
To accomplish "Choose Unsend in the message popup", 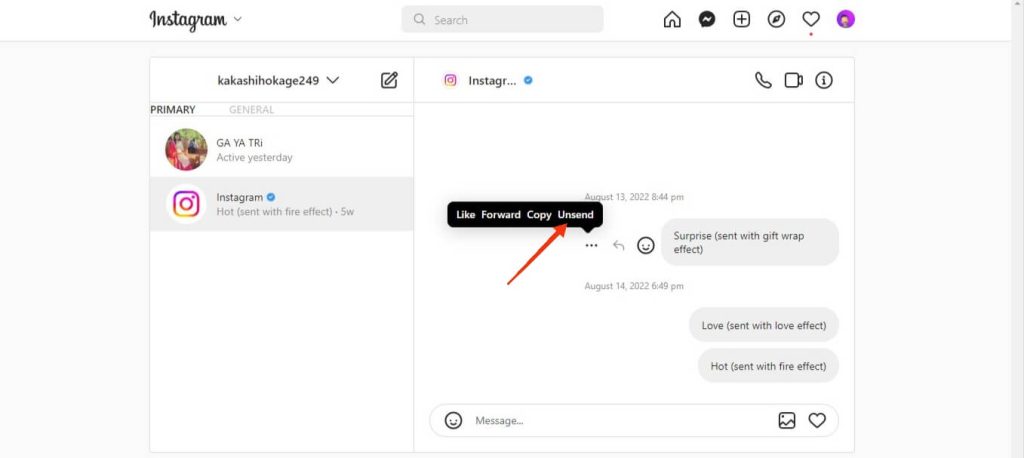I will 575,214.
